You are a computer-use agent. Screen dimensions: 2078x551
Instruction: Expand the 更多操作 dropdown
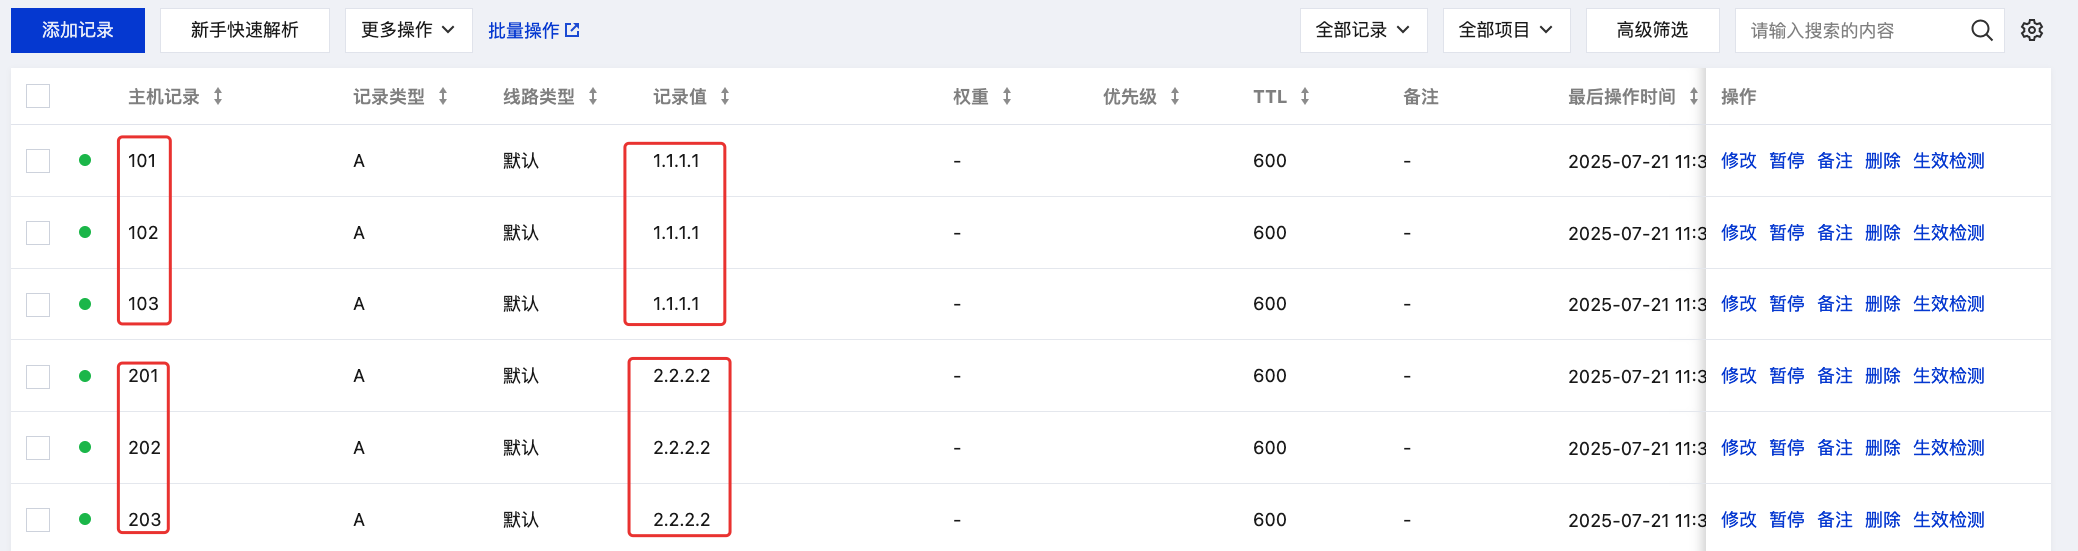tap(408, 30)
